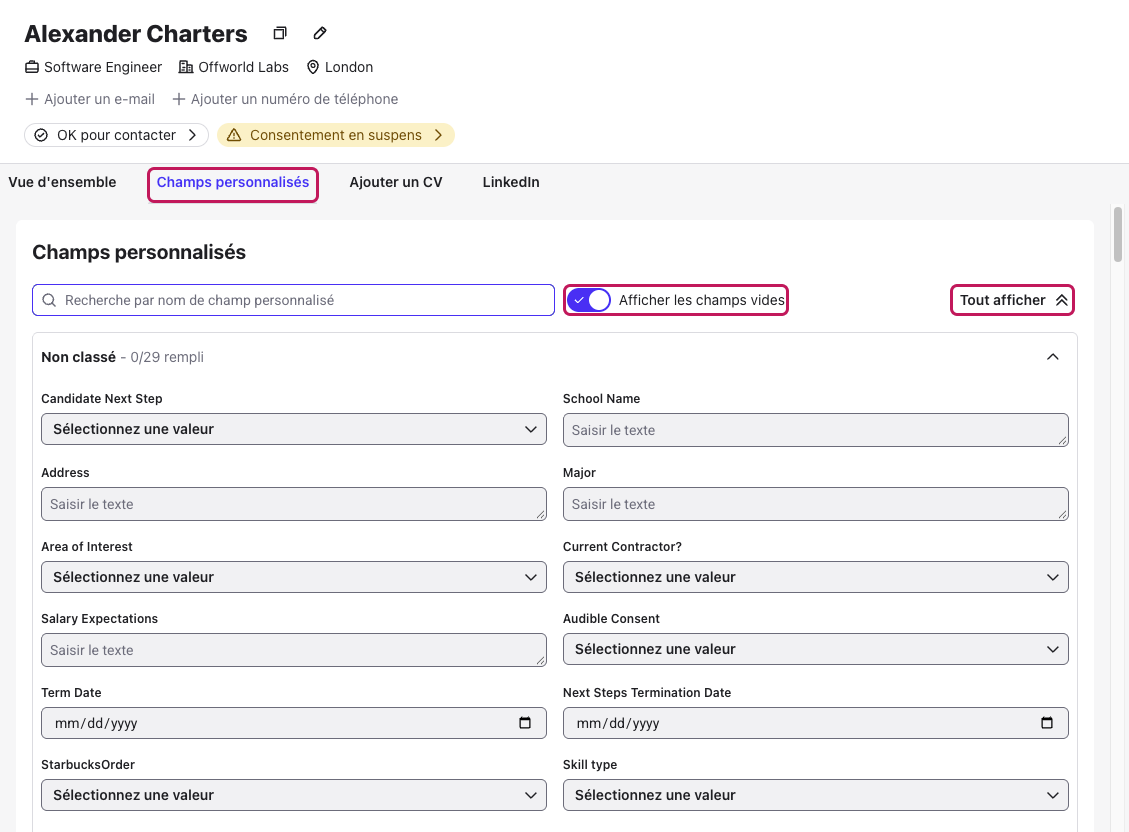Toggle the Afficher les champs vides switch

click(x=588, y=300)
